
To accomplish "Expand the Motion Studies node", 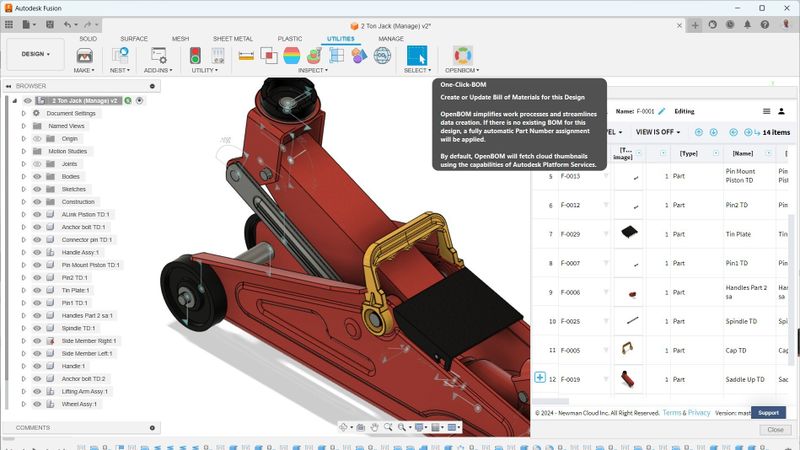I will tap(23, 152).
